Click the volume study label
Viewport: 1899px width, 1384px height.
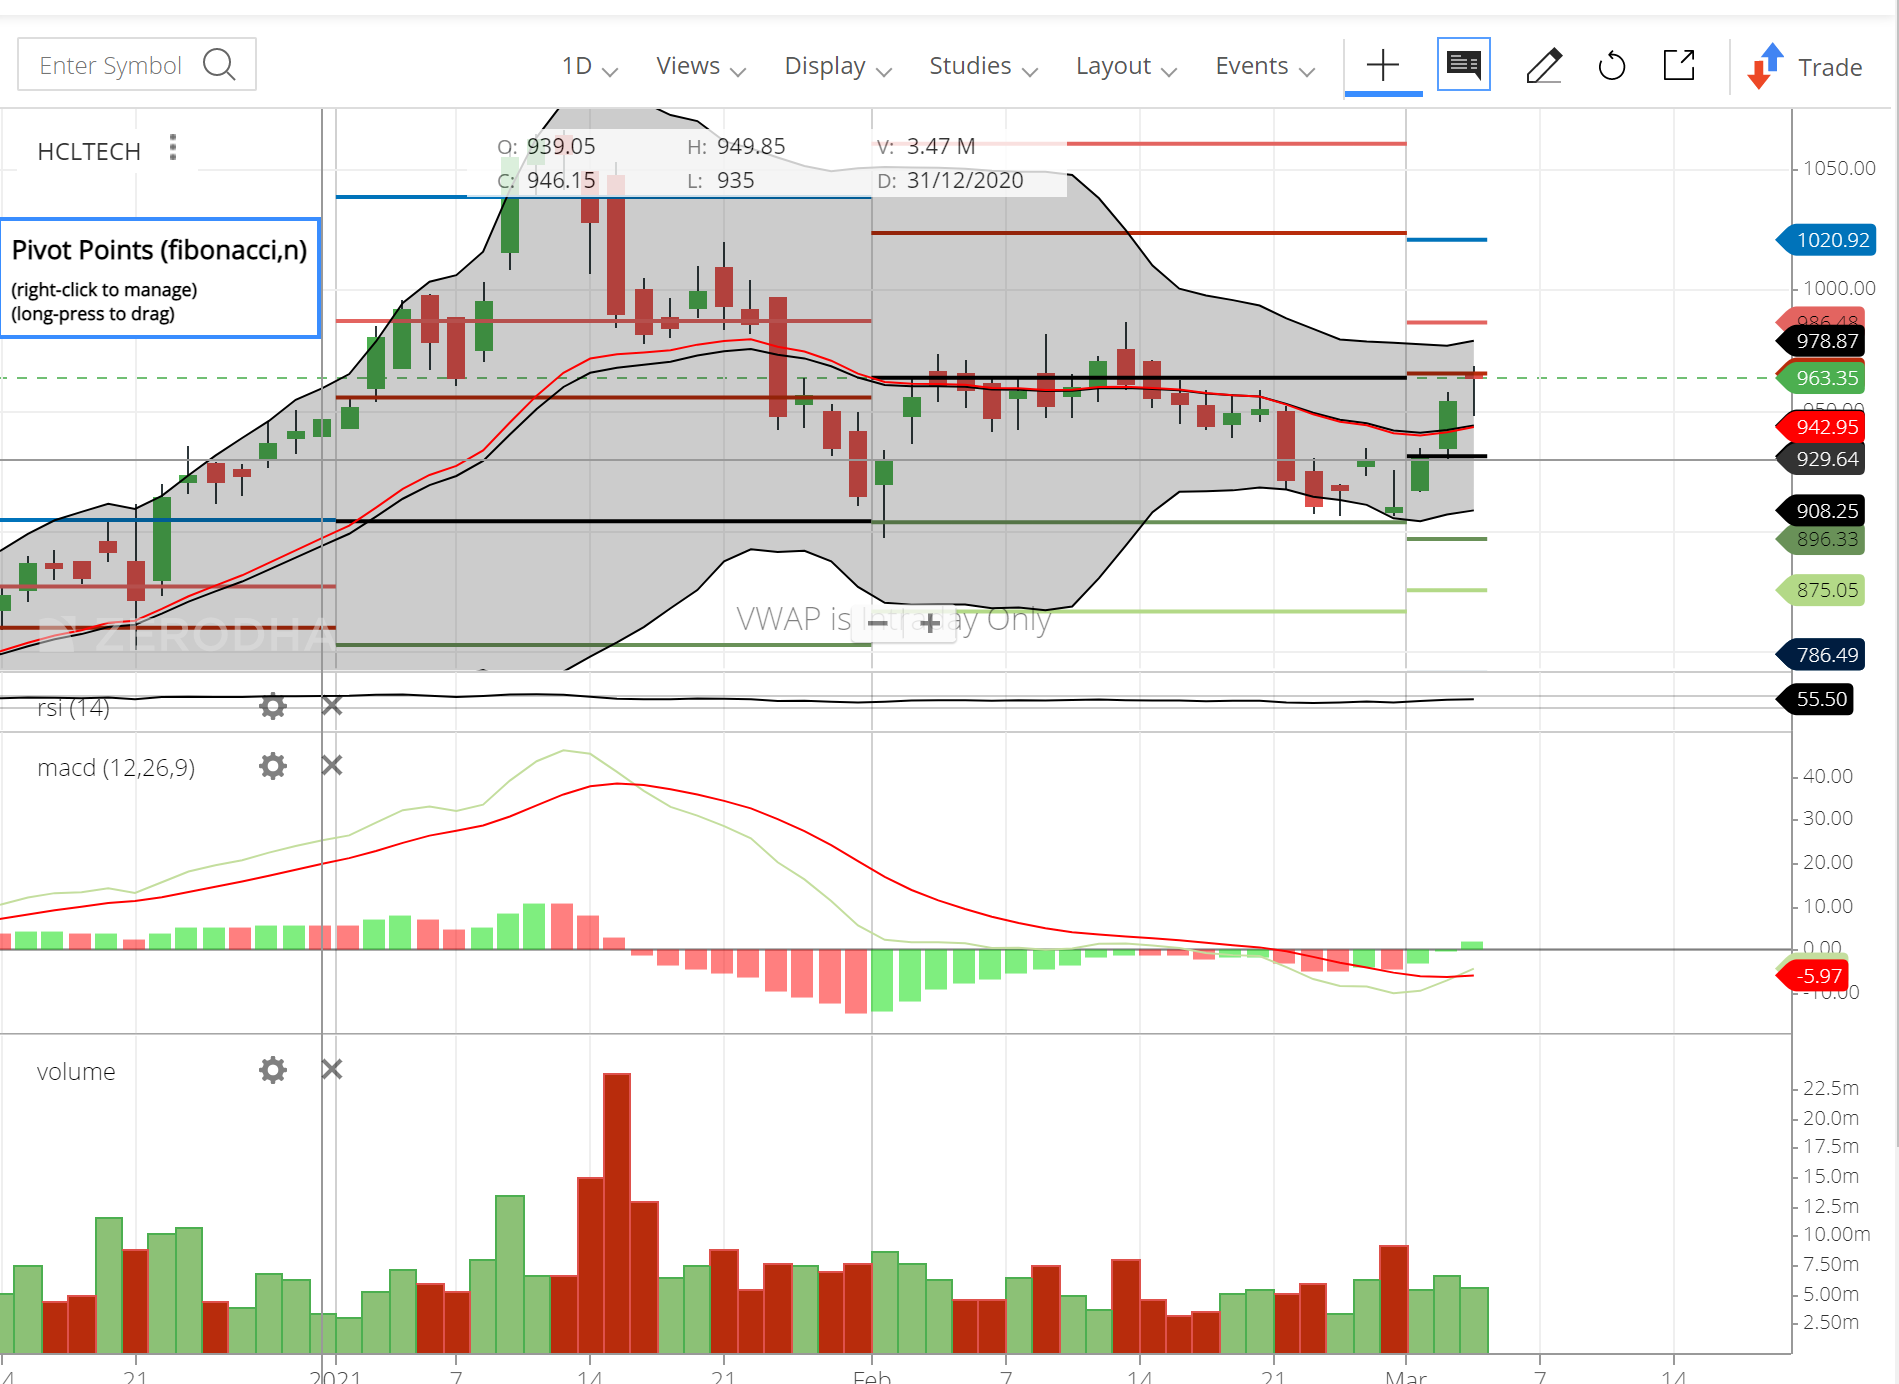(x=76, y=1072)
